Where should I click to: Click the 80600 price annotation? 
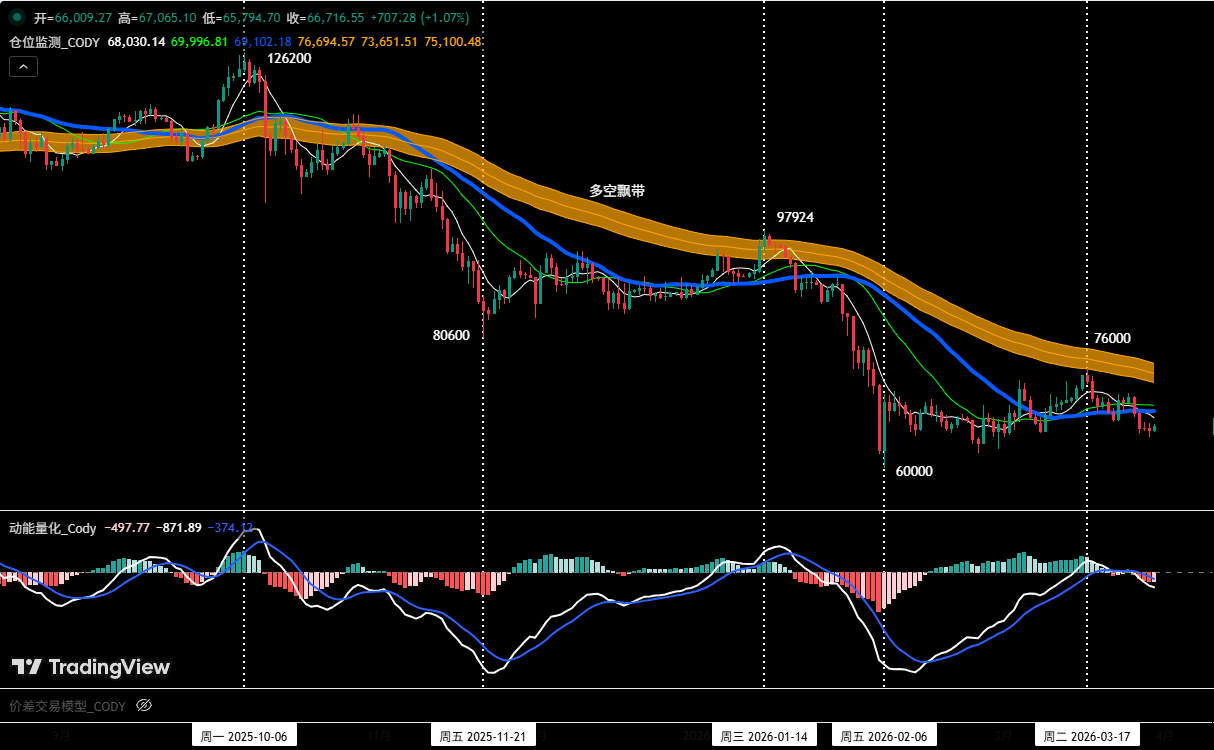click(x=449, y=335)
